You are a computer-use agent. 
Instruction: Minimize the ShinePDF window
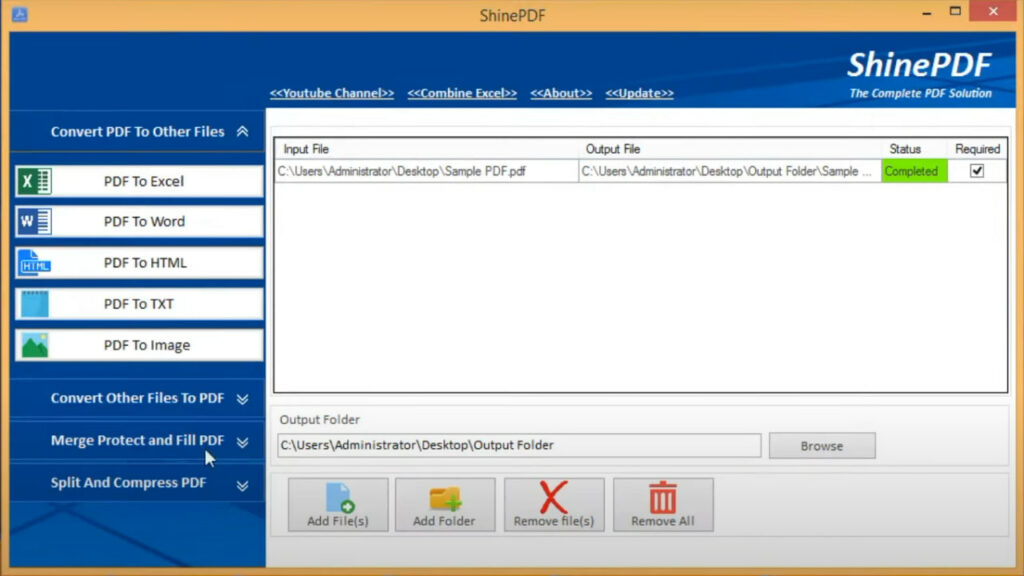tap(927, 12)
